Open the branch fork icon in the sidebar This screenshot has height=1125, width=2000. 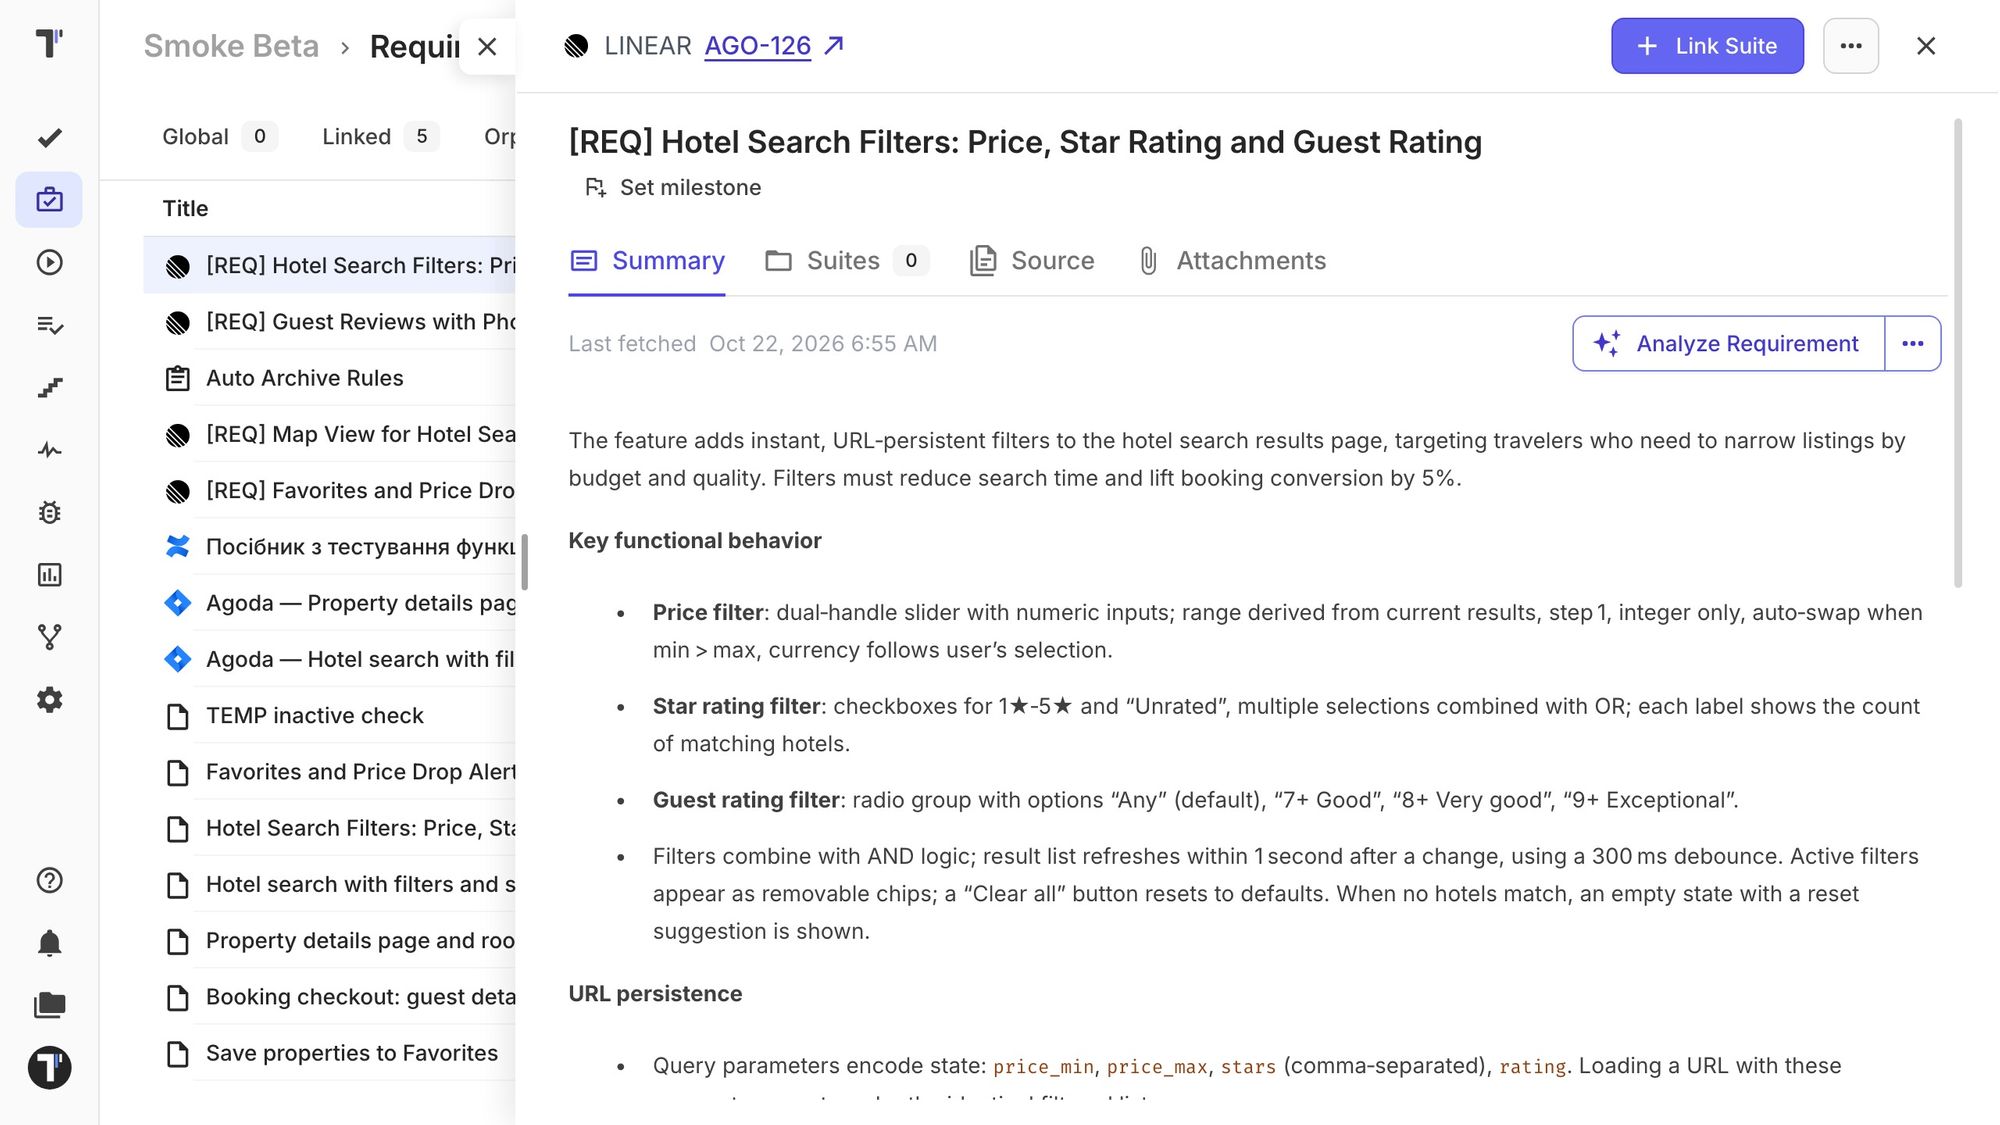[49, 637]
